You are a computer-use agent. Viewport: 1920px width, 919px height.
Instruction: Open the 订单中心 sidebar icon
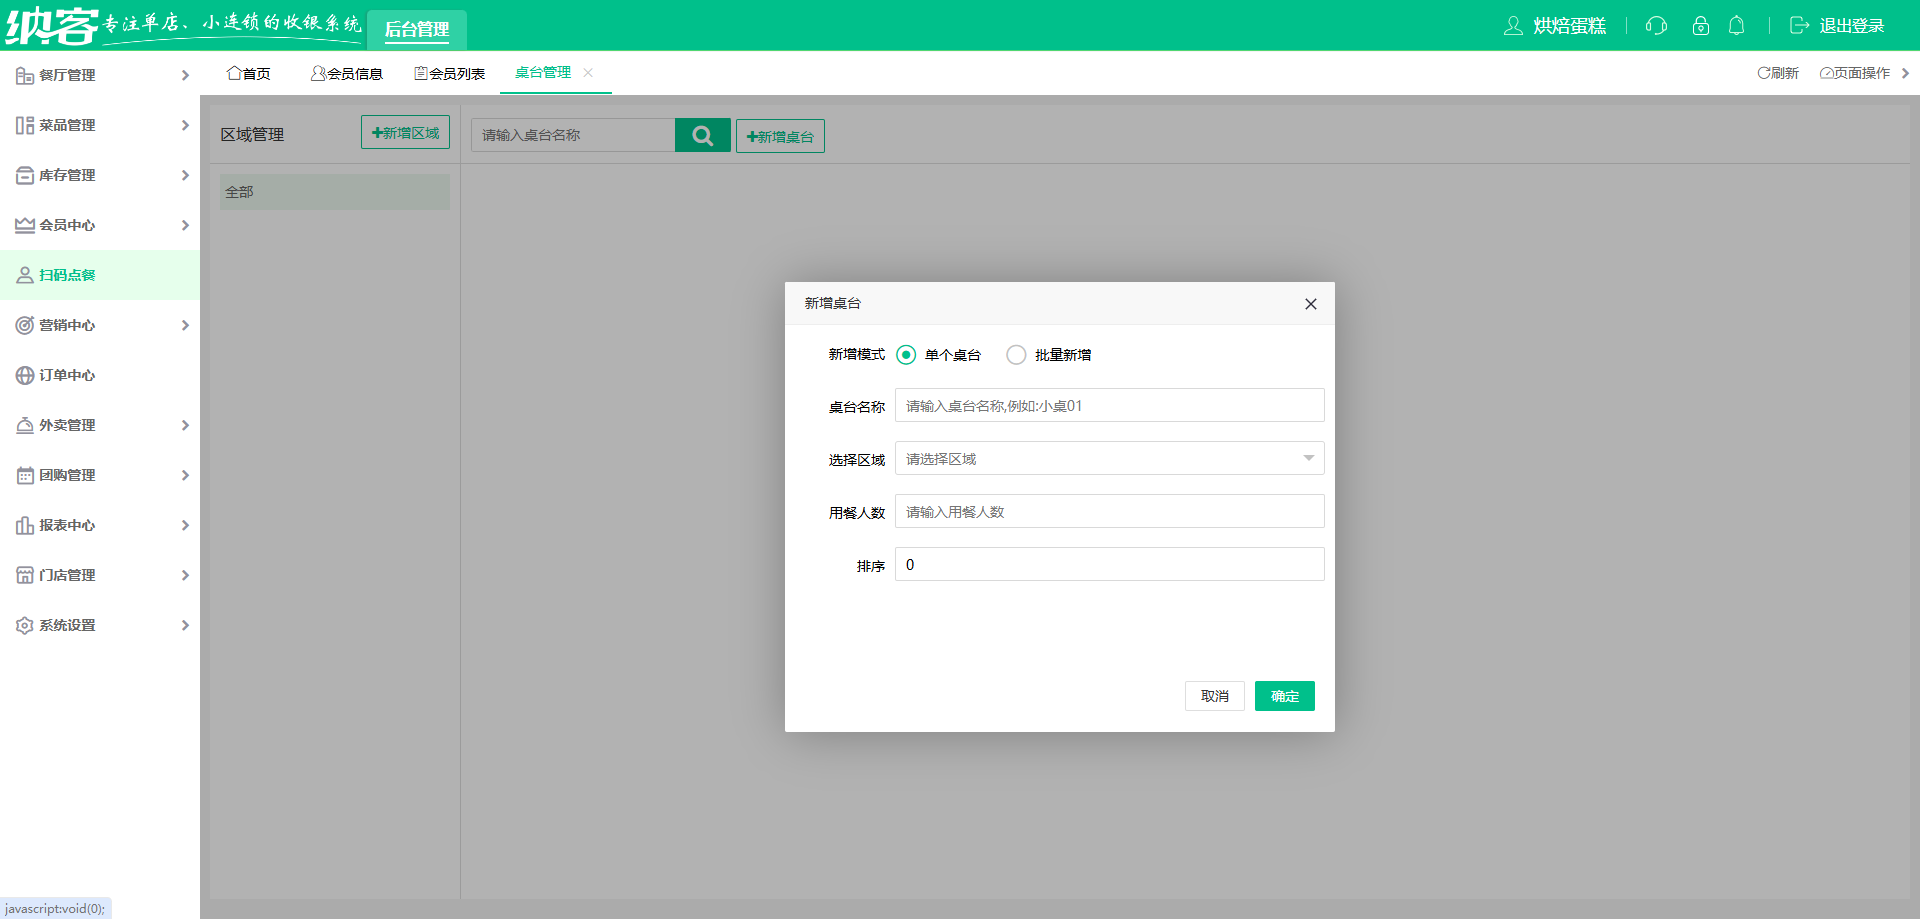coord(24,375)
